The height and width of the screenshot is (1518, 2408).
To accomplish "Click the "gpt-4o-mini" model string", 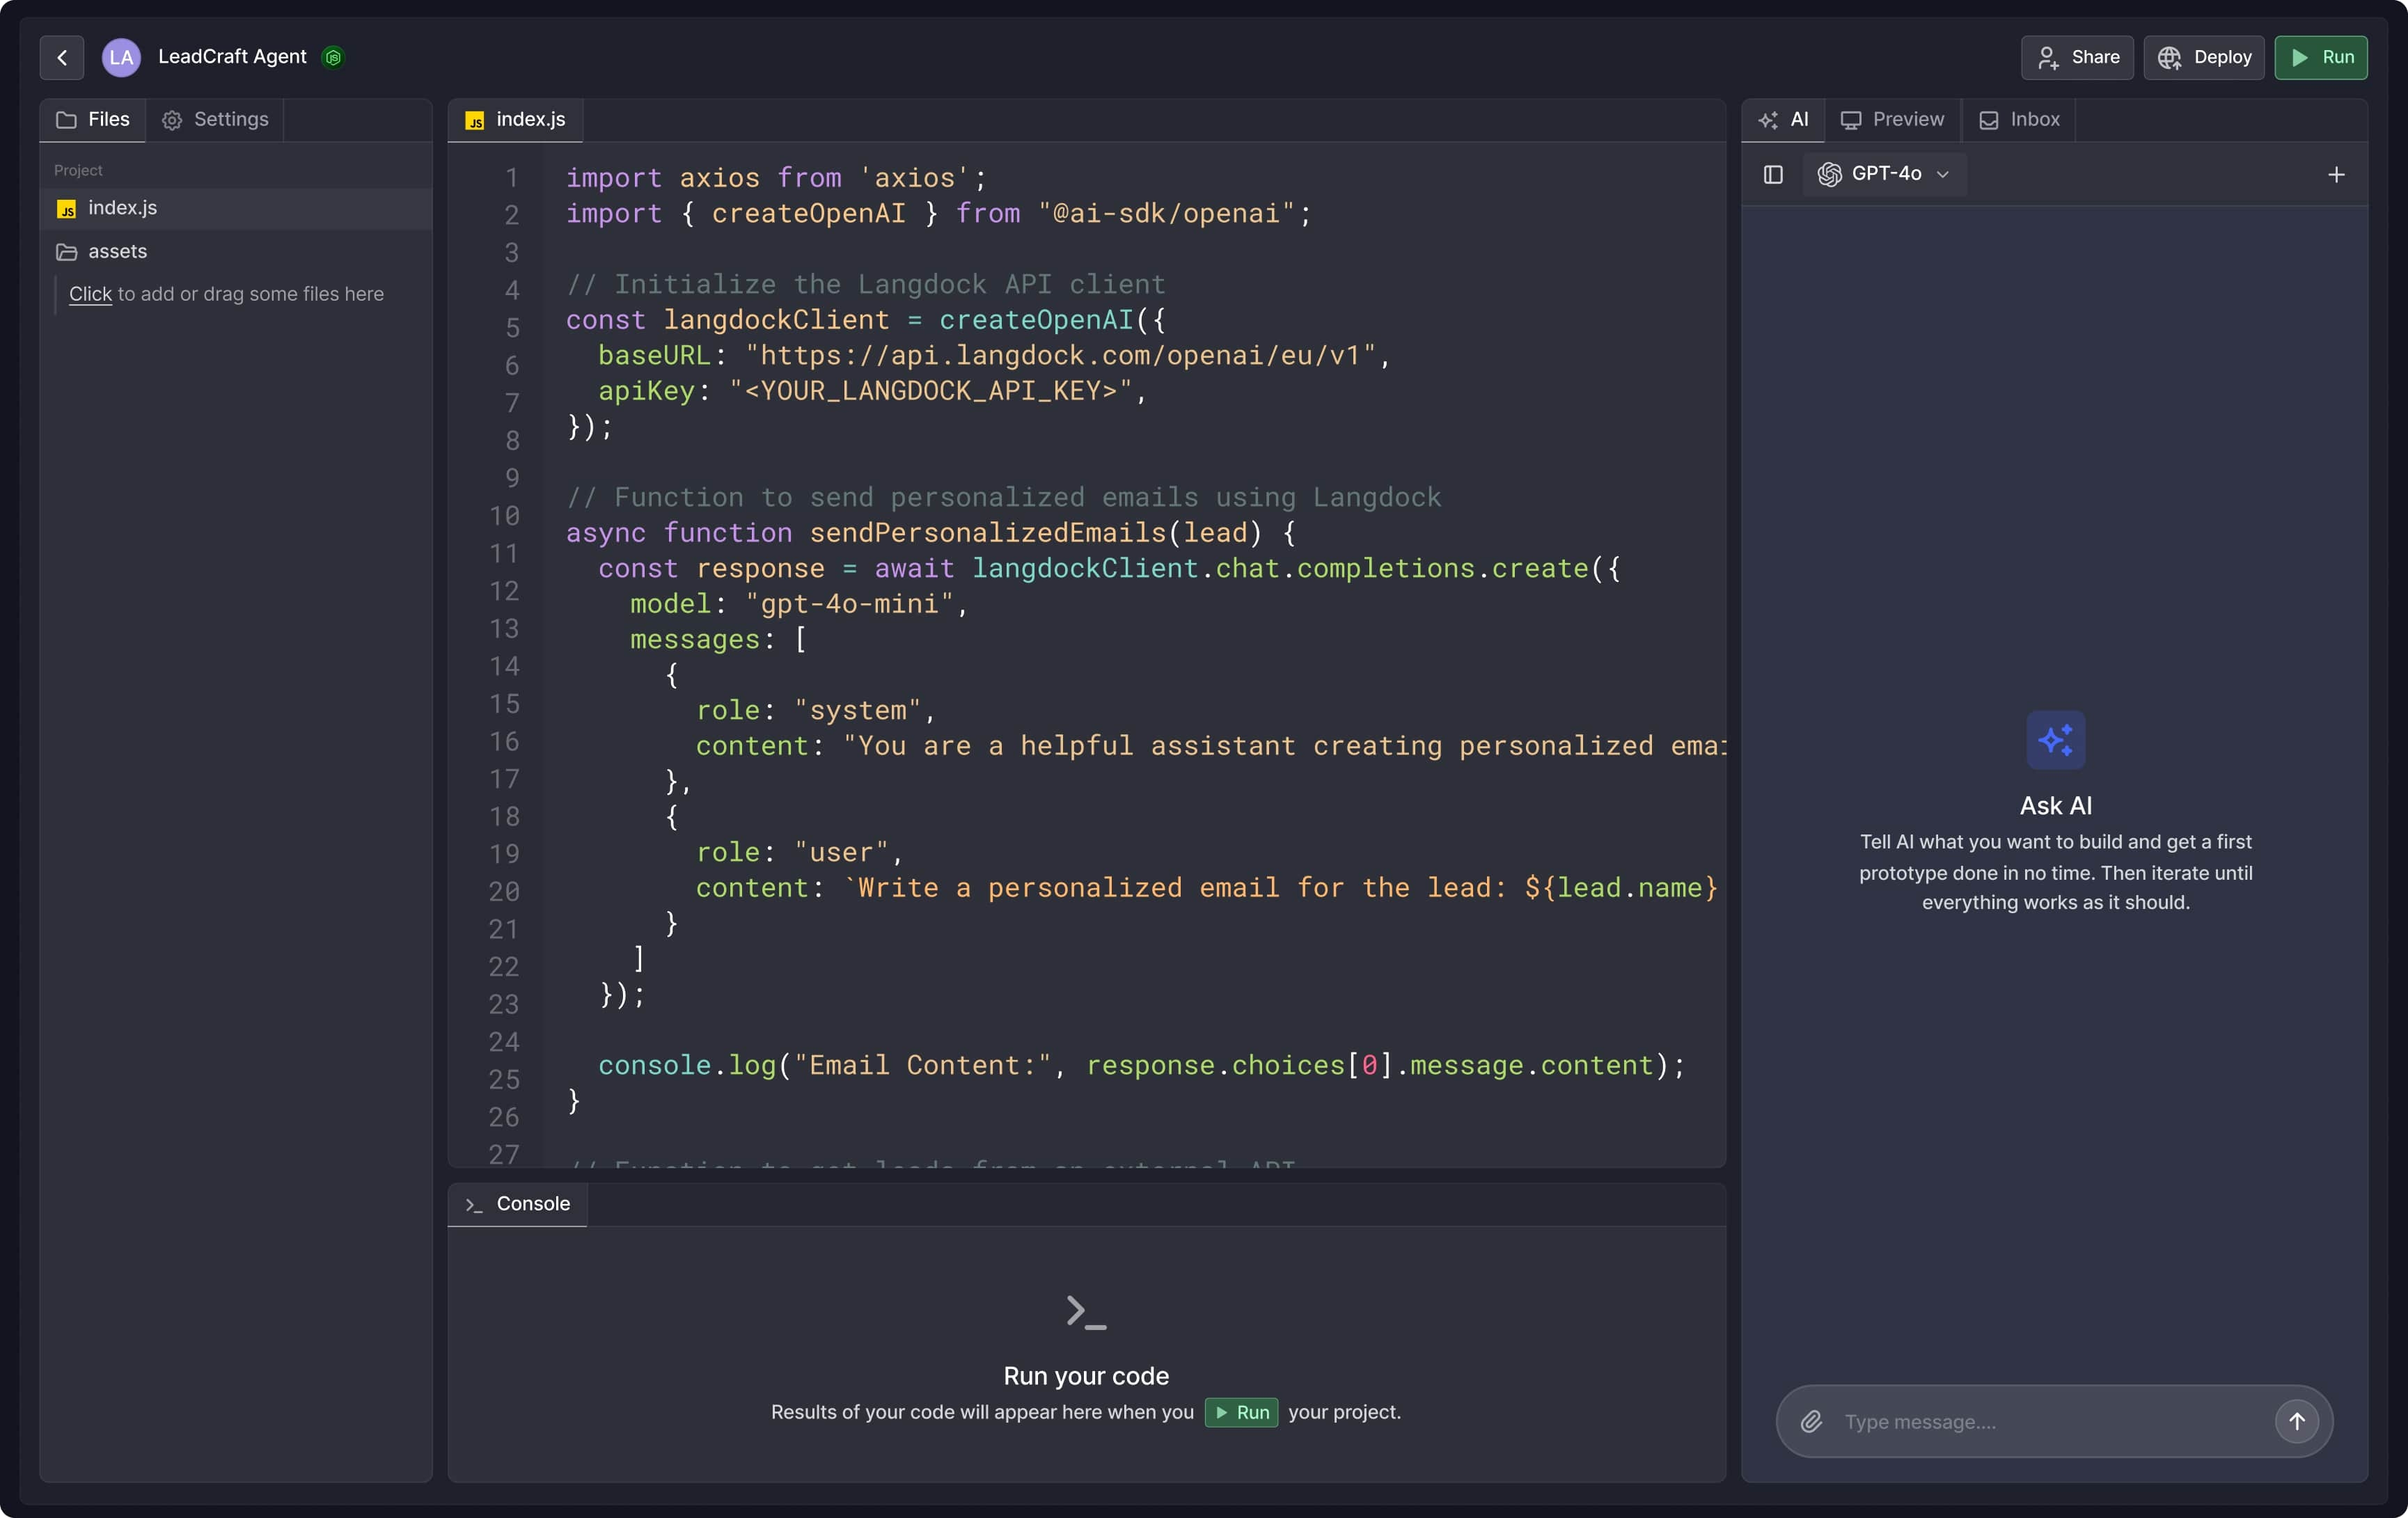I will tap(849, 604).
